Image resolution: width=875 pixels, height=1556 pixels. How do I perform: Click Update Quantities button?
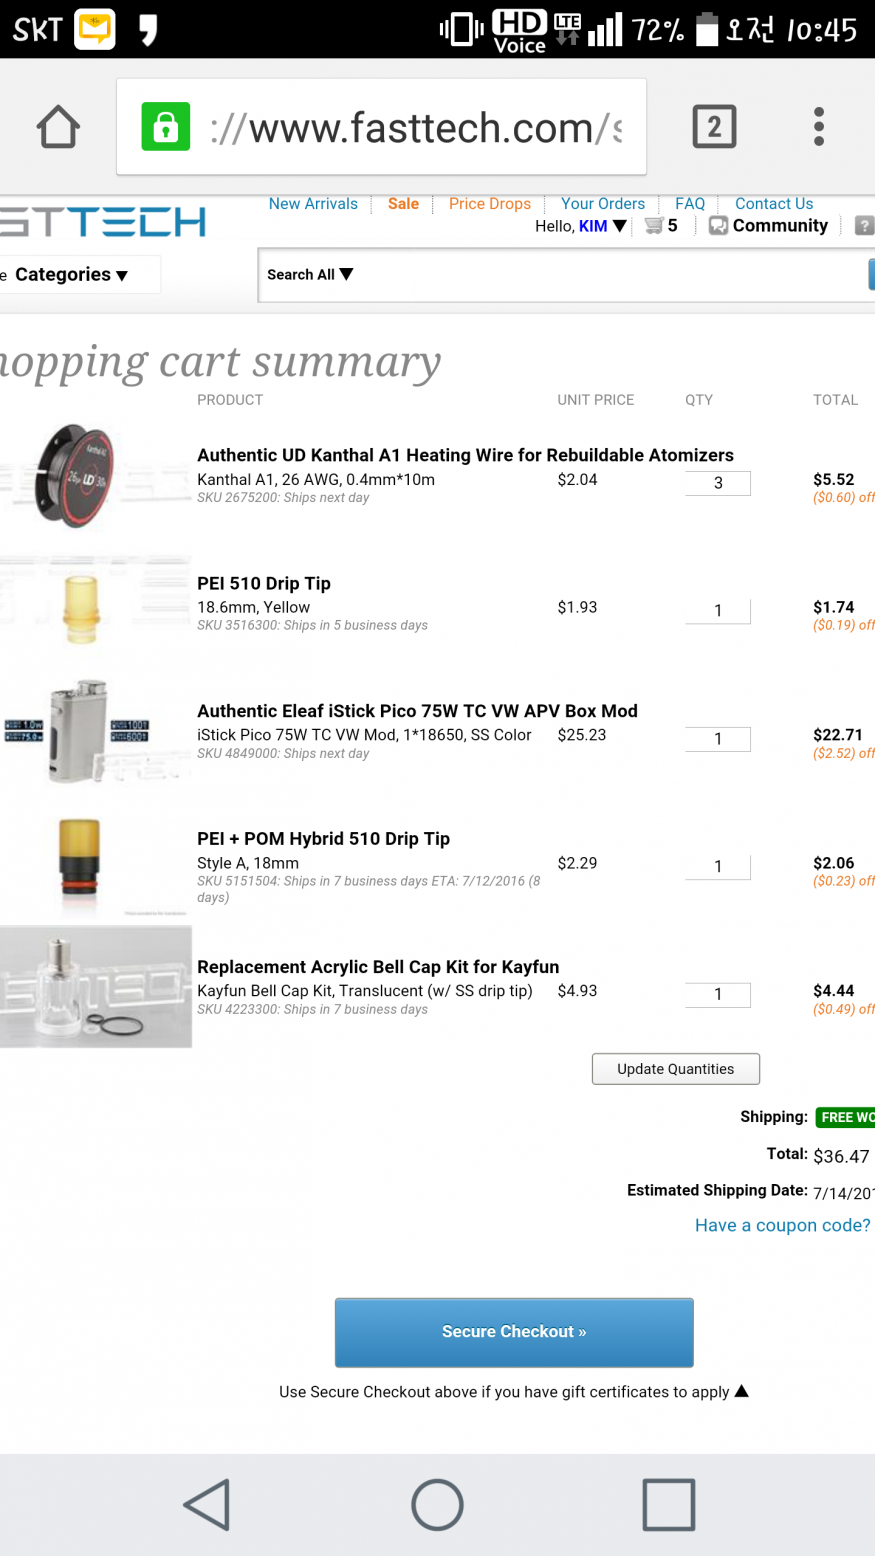pos(676,1069)
